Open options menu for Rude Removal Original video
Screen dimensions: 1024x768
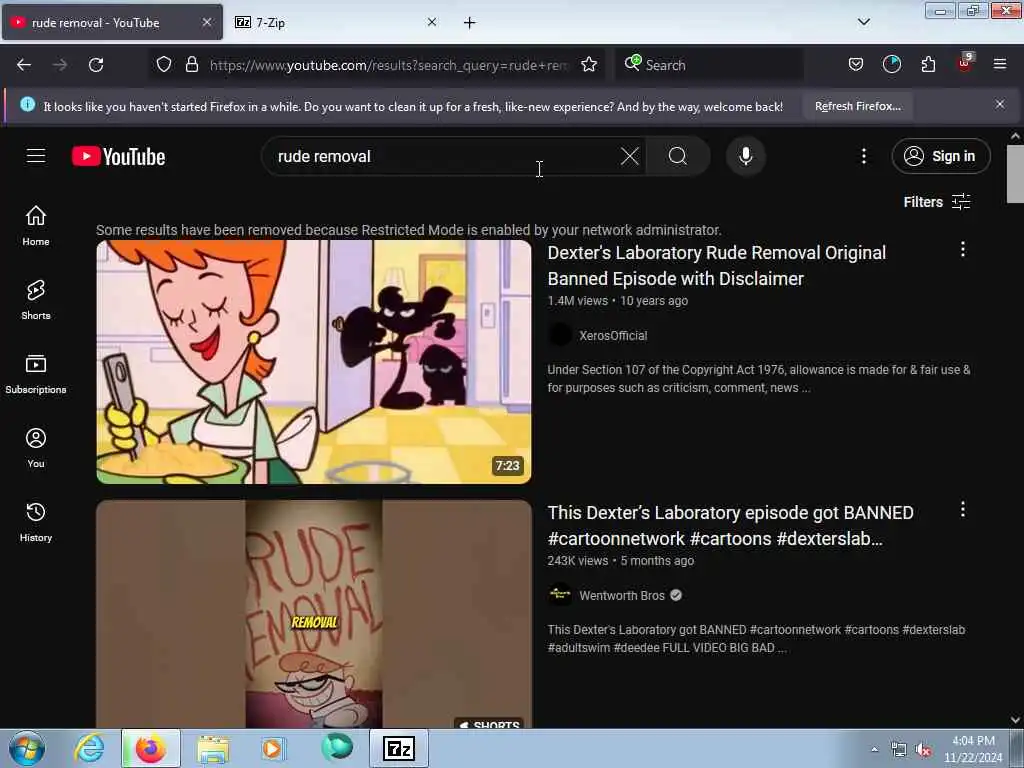[x=963, y=249]
